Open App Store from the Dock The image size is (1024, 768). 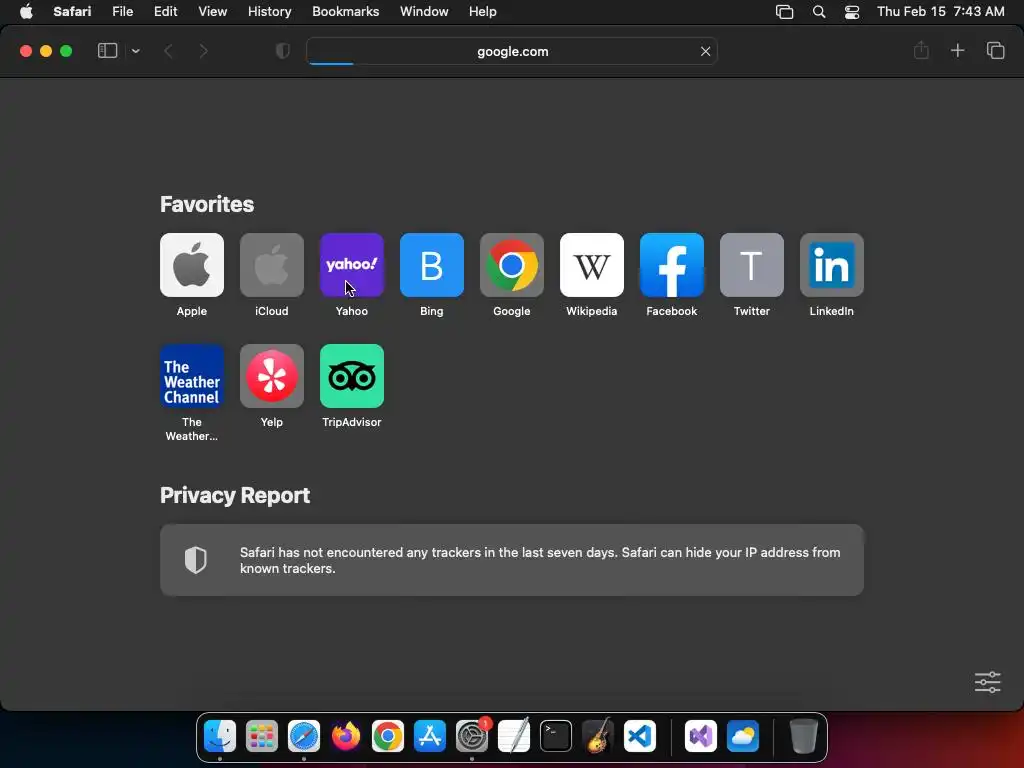[430, 736]
